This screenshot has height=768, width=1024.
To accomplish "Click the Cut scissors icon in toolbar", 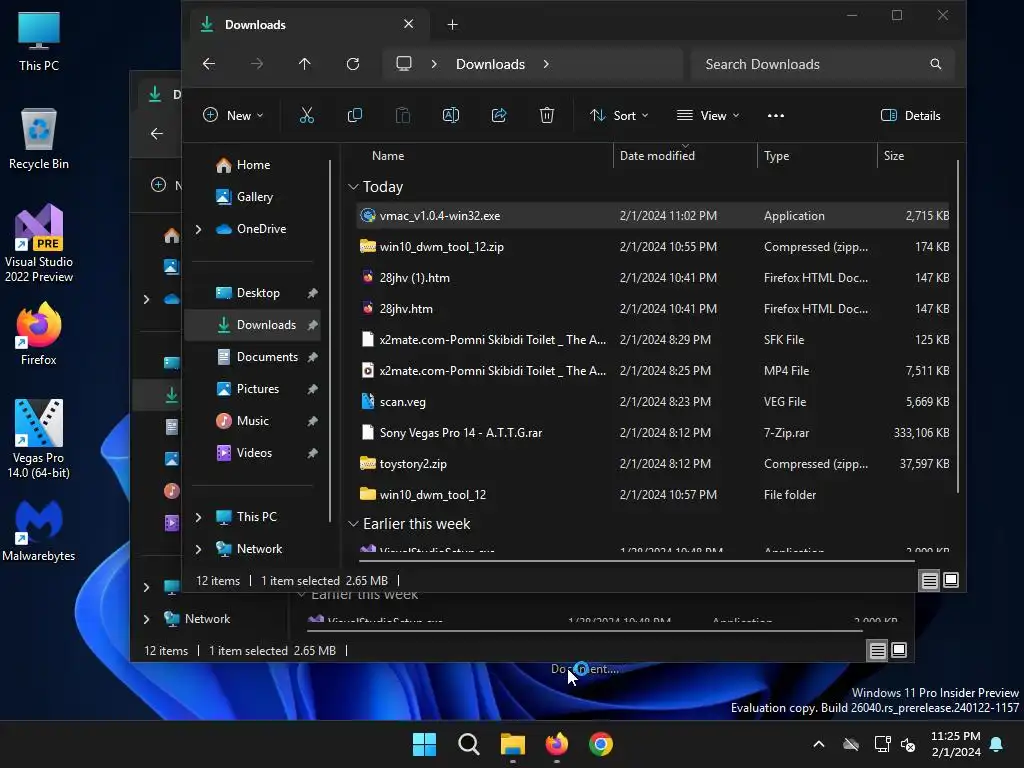I will [x=306, y=116].
